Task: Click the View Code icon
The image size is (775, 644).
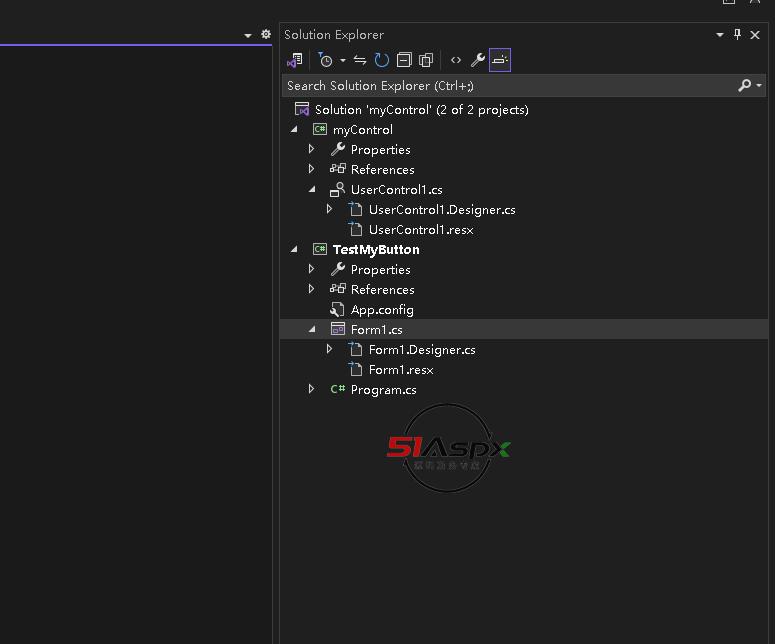Action: pos(456,61)
